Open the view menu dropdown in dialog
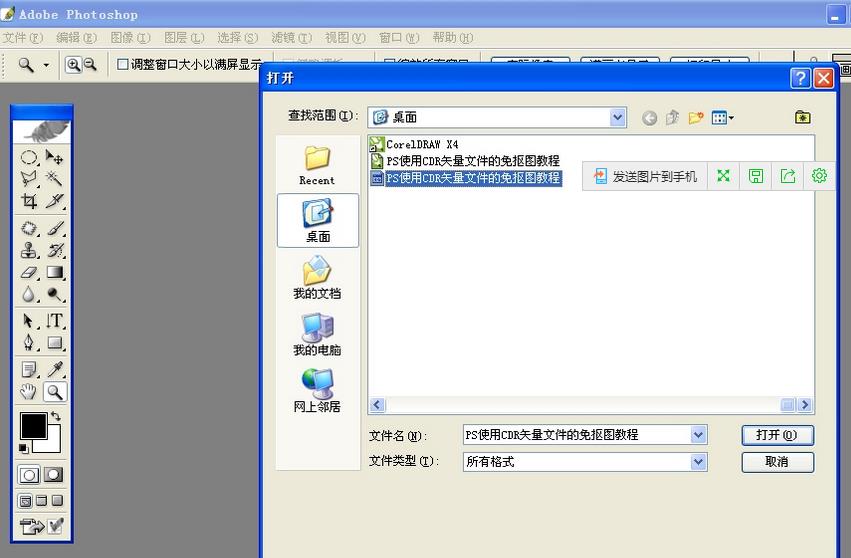 [x=722, y=117]
